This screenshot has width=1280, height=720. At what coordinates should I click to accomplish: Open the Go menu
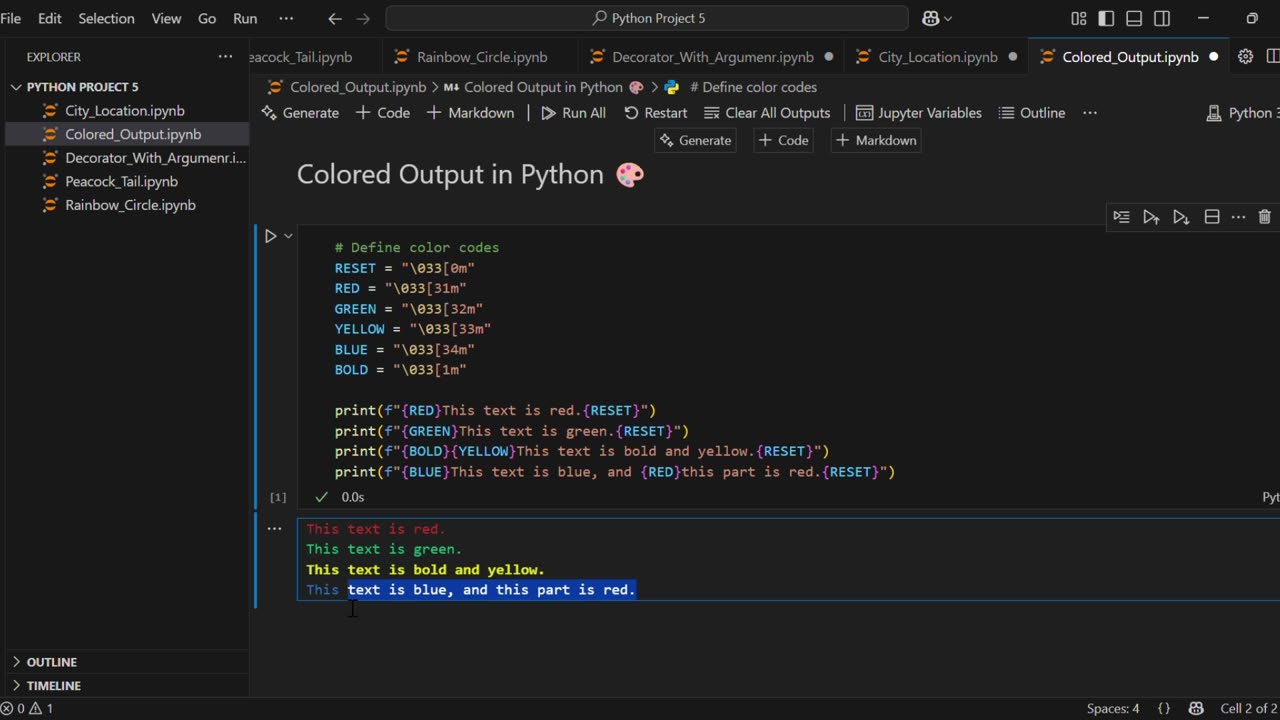click(207, 18)
